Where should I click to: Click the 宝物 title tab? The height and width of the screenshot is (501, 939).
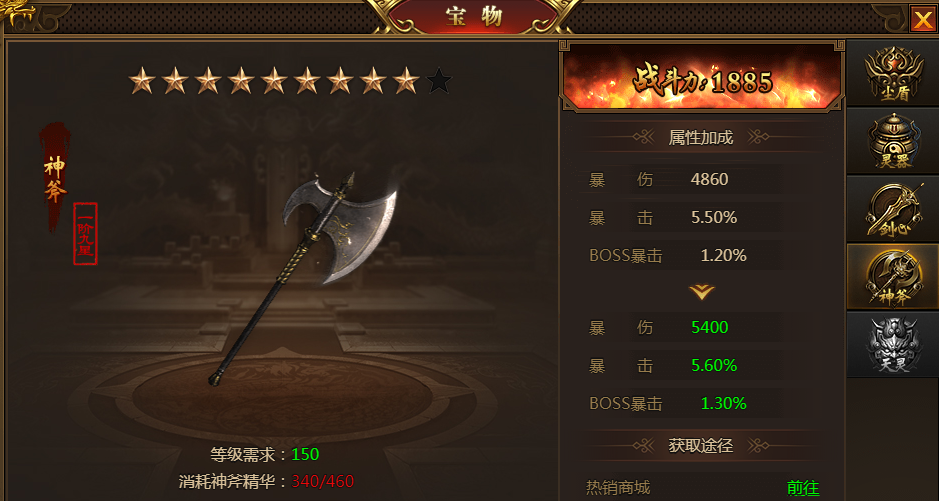pos(473,17)
